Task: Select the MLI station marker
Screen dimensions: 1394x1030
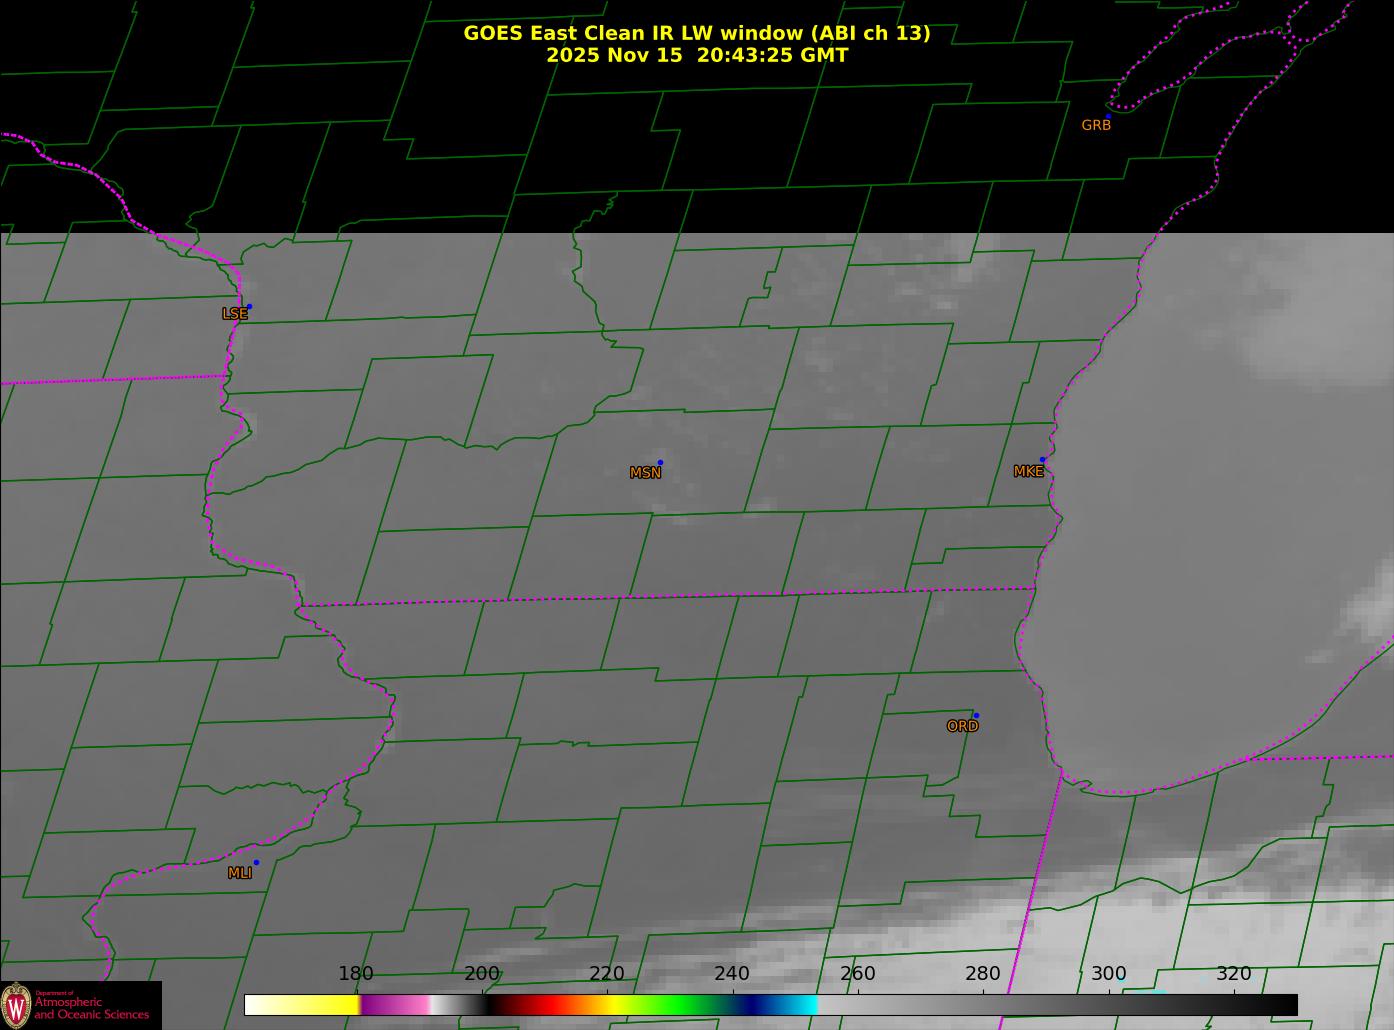Action: pyautogui.click(x=256, y=863)
